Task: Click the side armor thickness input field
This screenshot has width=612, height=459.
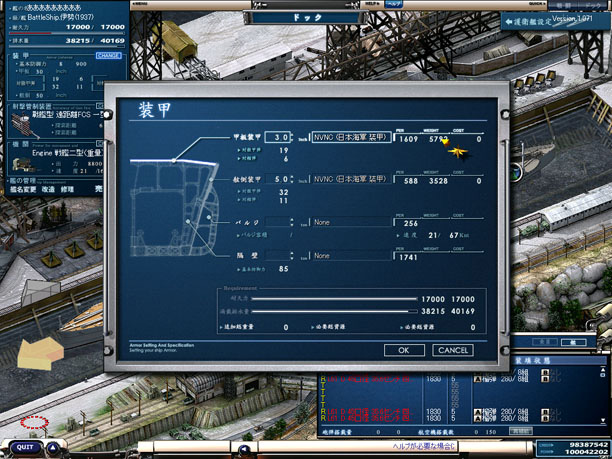Action: point(277,179)
